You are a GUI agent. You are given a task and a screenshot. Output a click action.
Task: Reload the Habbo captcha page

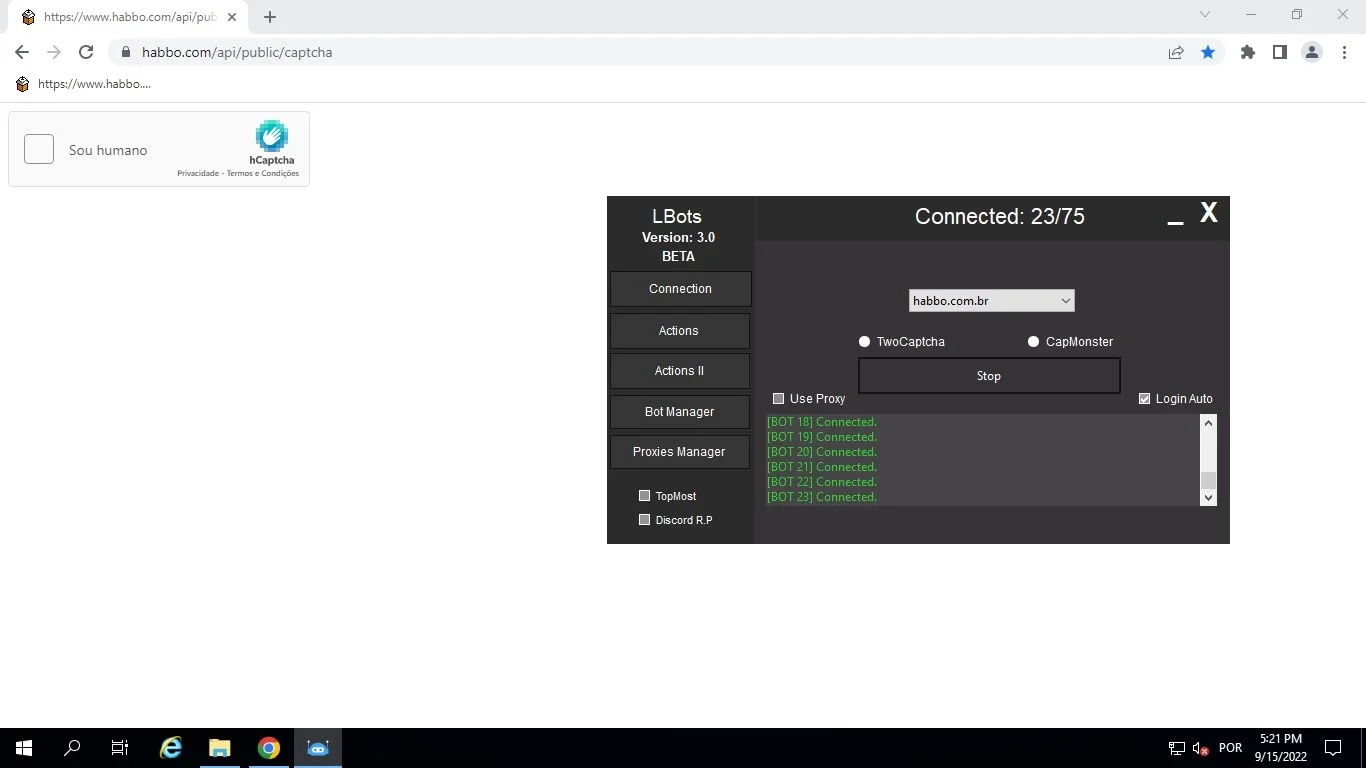(x=86, y=52)
